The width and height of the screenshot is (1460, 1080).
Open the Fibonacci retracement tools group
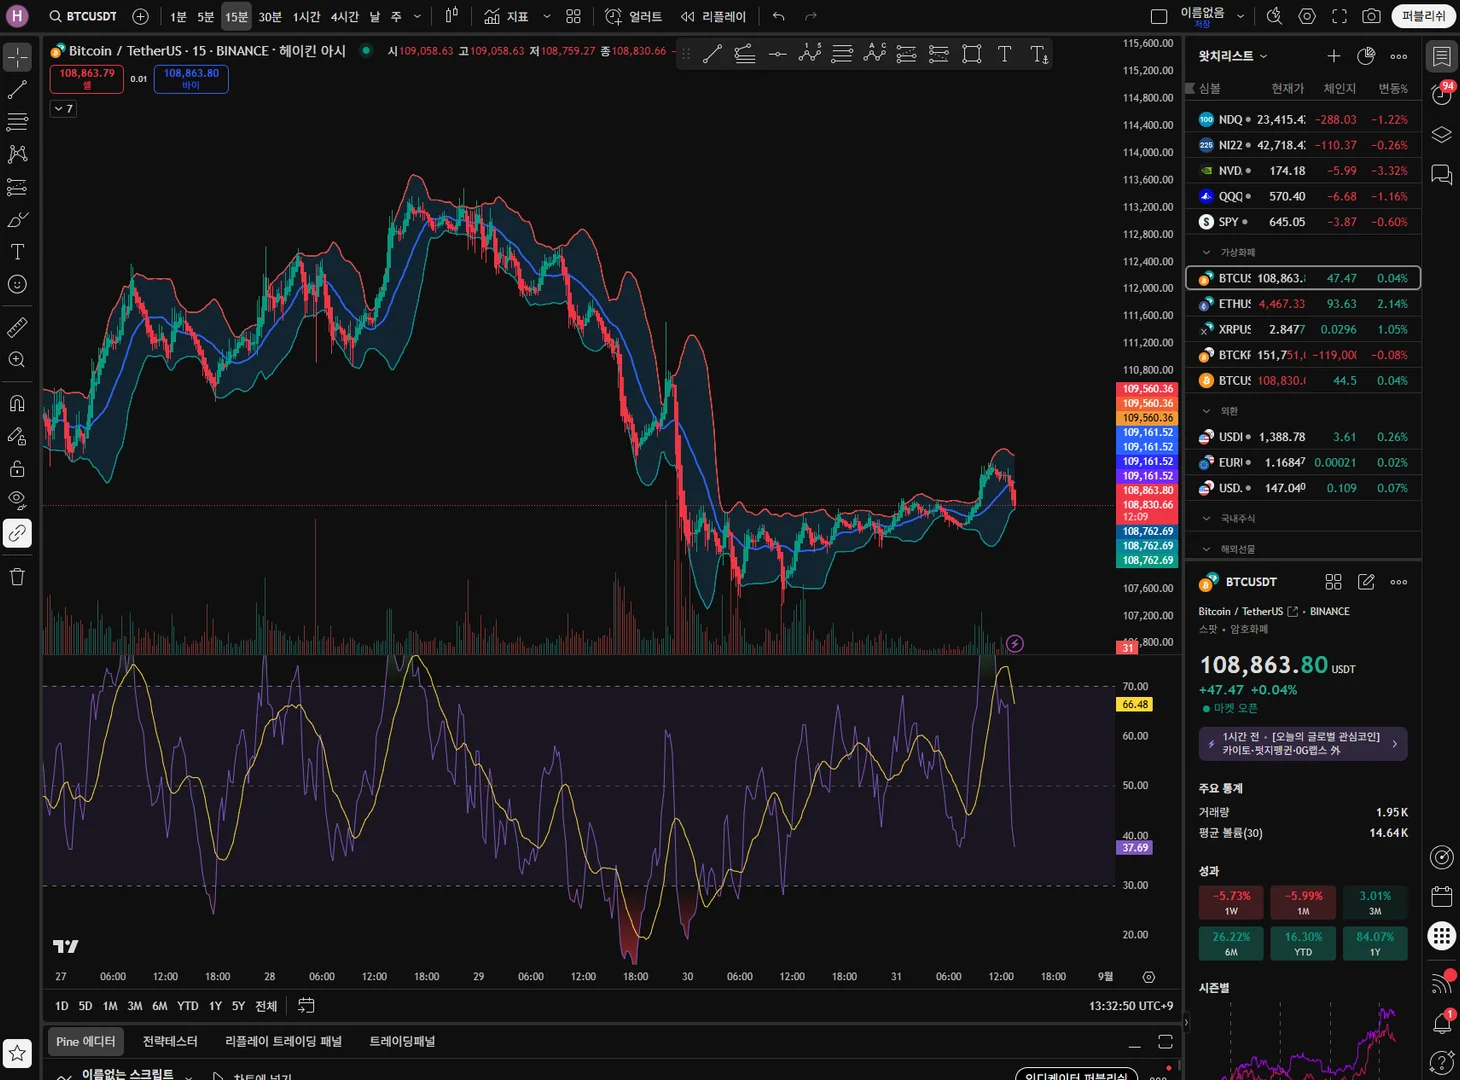[17, 122]
